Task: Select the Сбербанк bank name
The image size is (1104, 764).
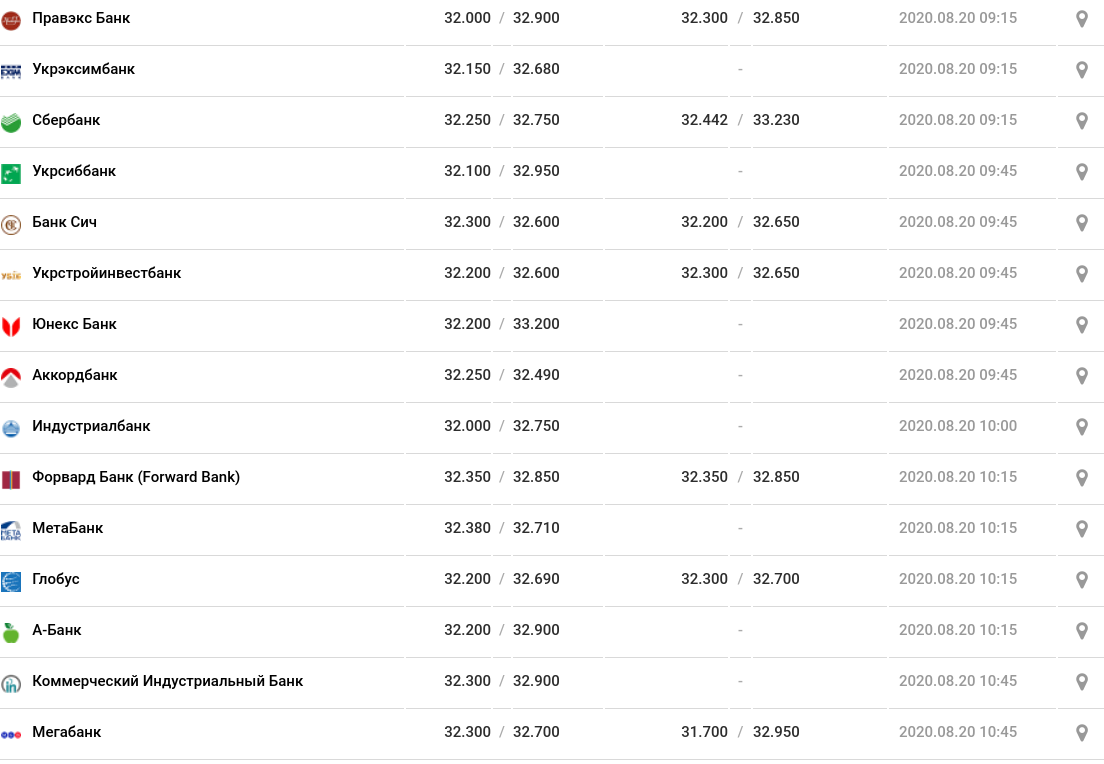Action: 66,120
